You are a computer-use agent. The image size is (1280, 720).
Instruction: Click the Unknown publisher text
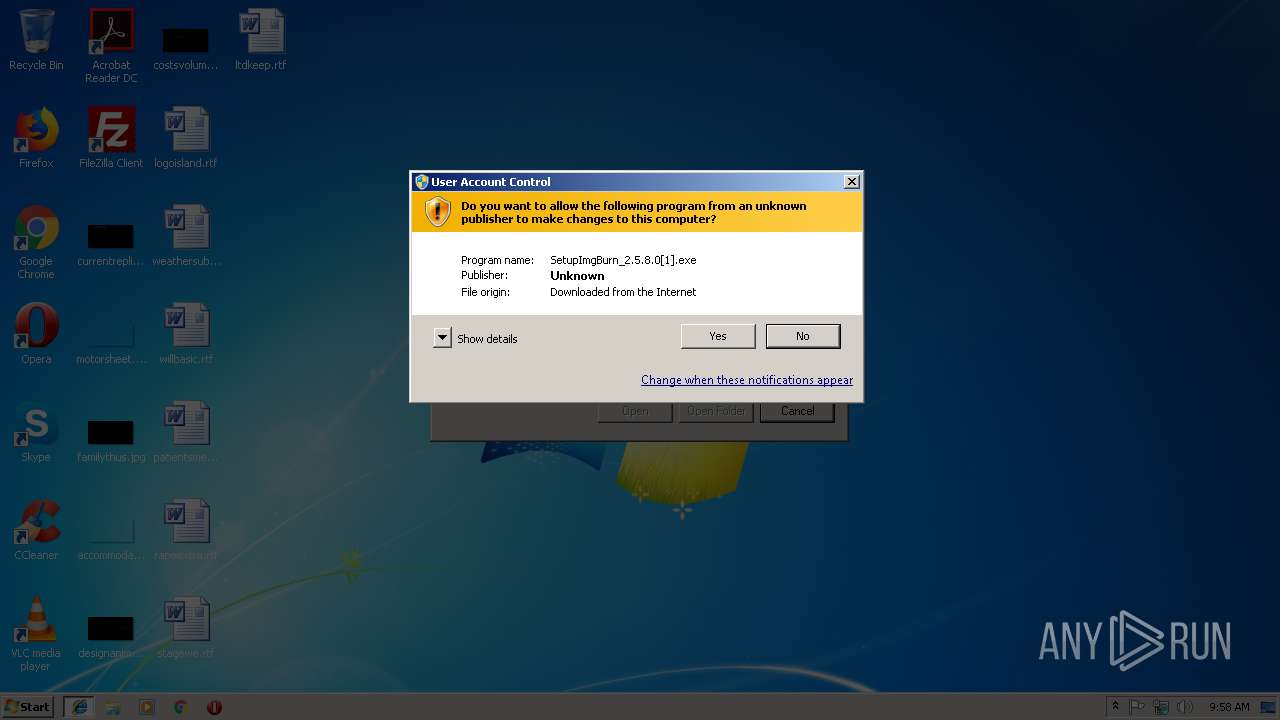pos(577,276)
